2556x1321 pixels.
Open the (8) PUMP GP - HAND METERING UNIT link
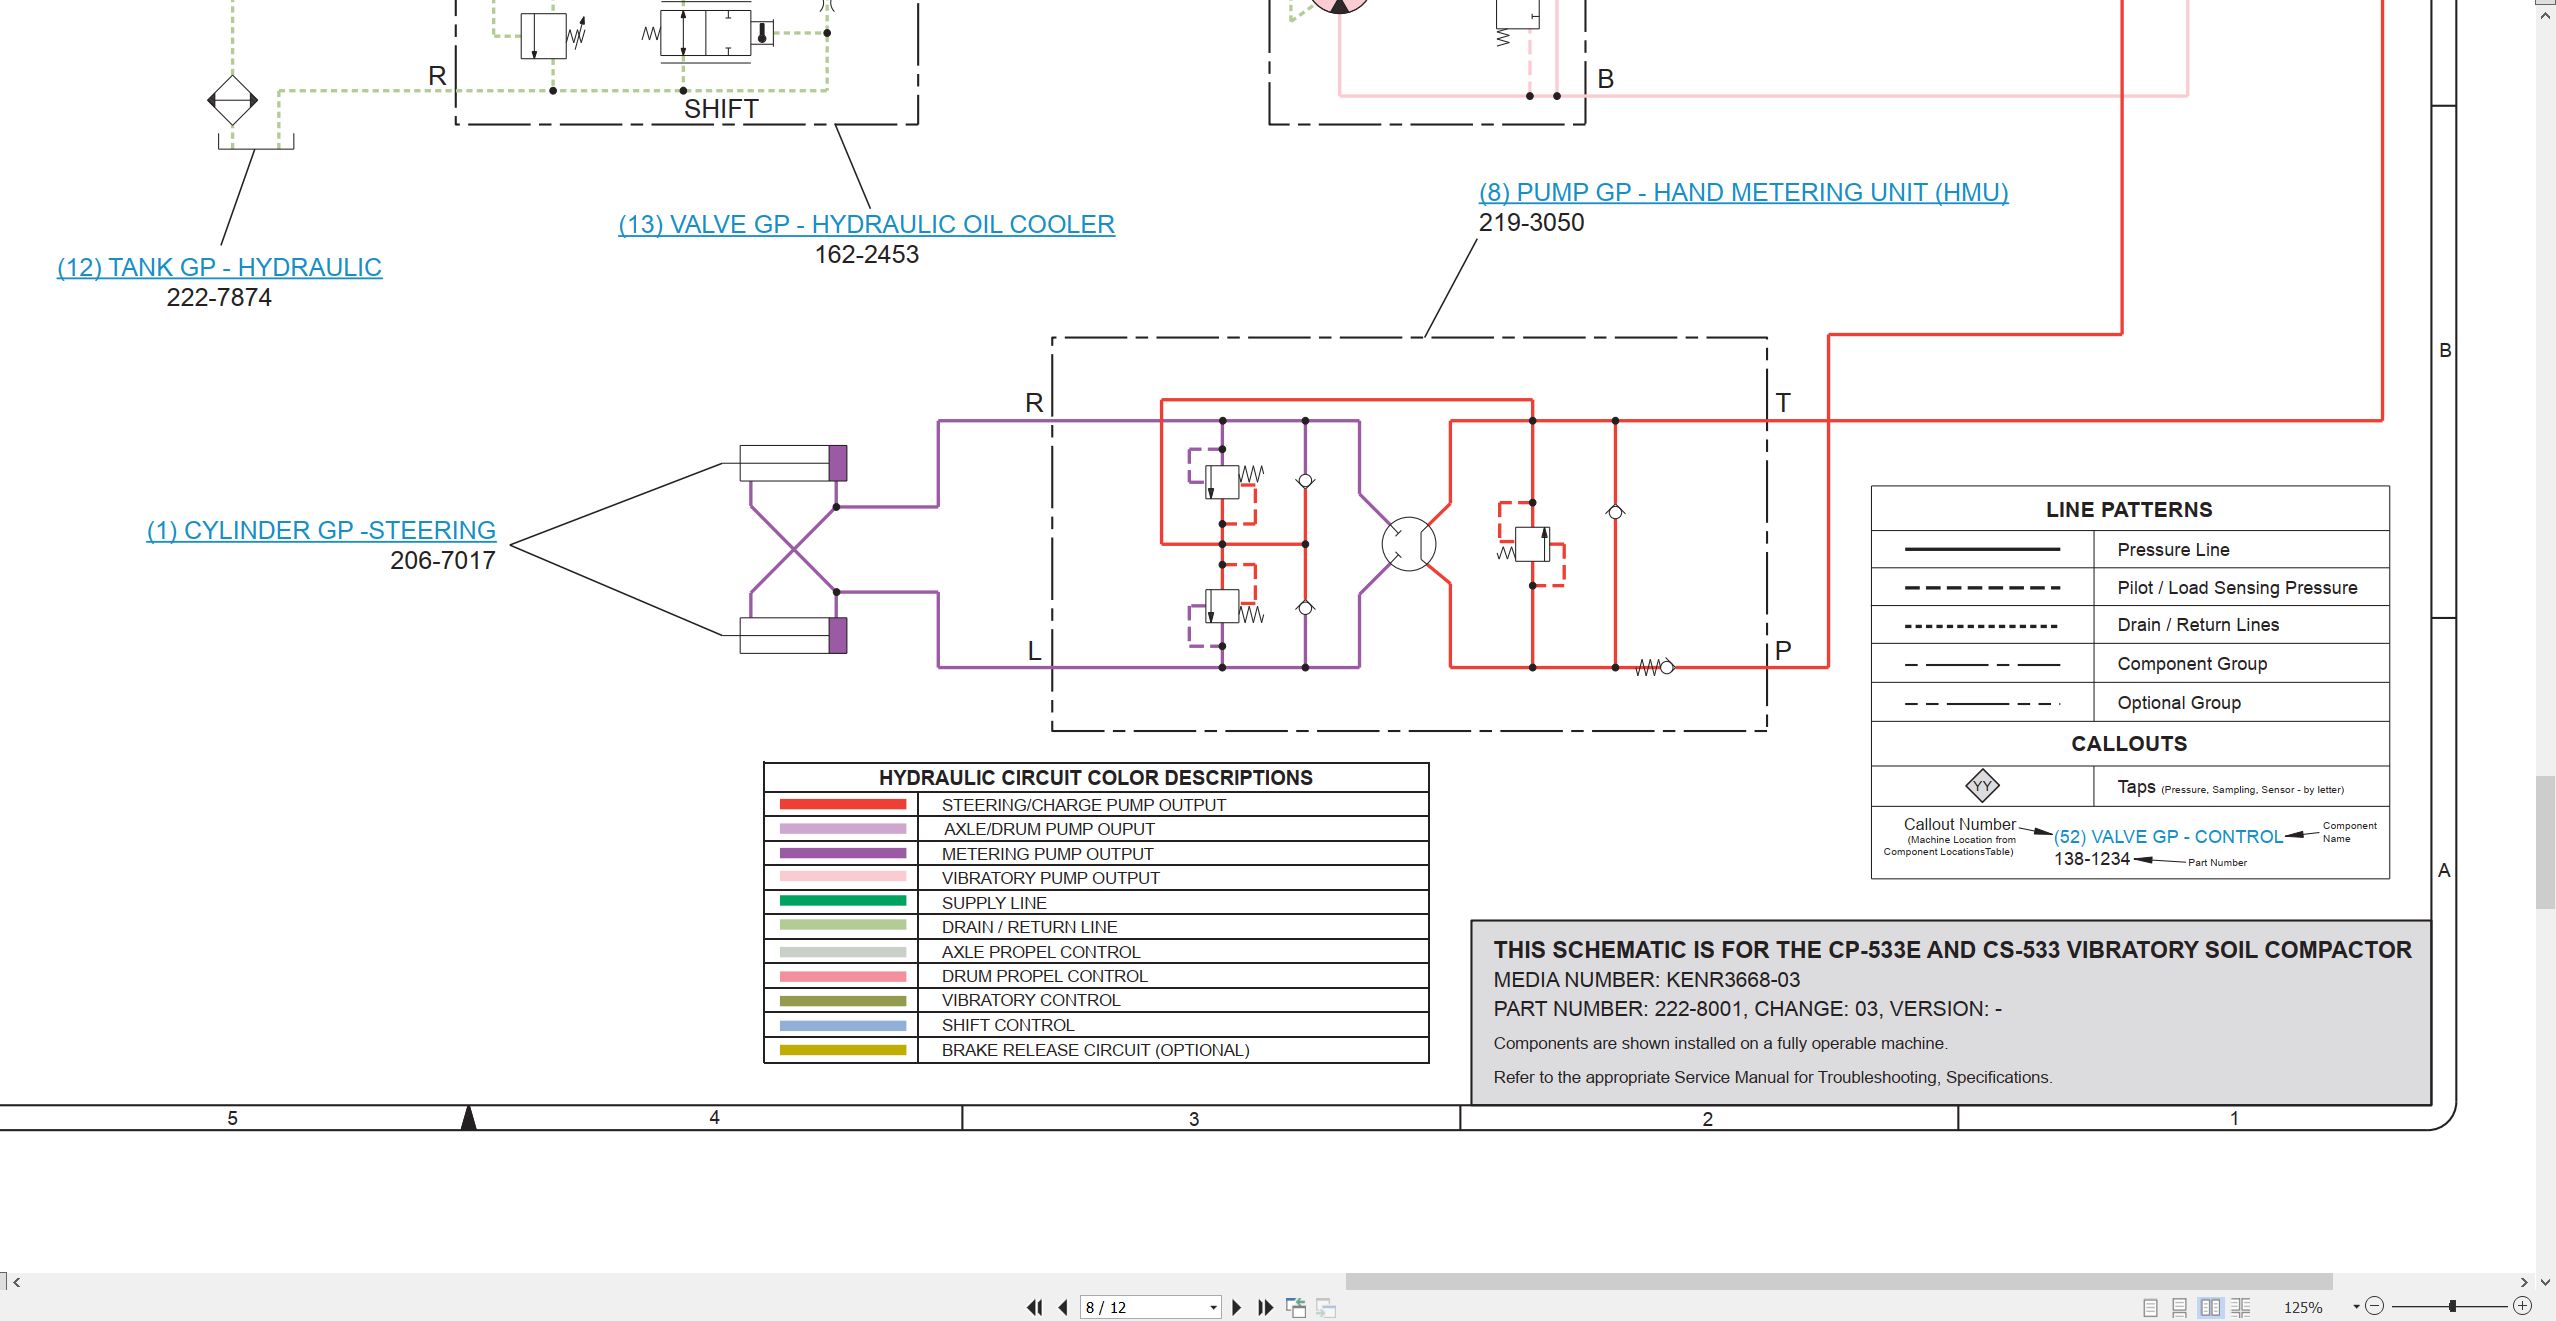1743,192
